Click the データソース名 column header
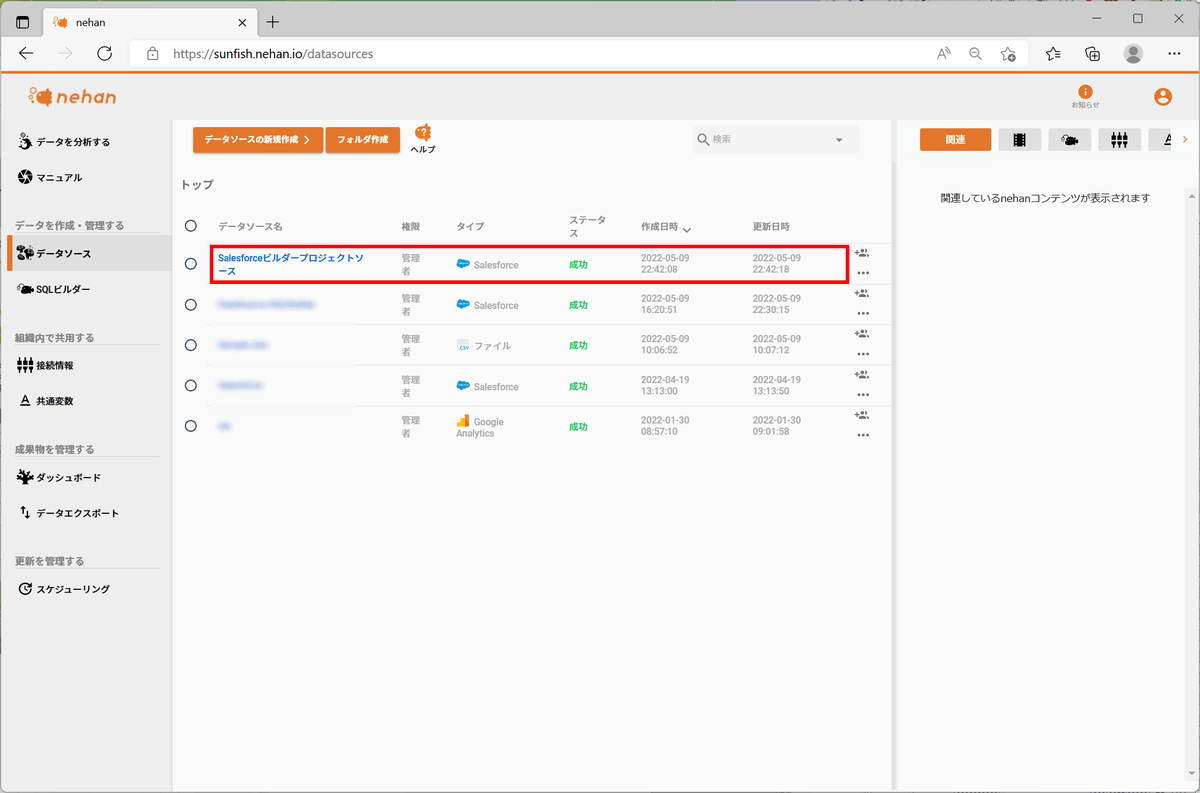 pos(250,227)
